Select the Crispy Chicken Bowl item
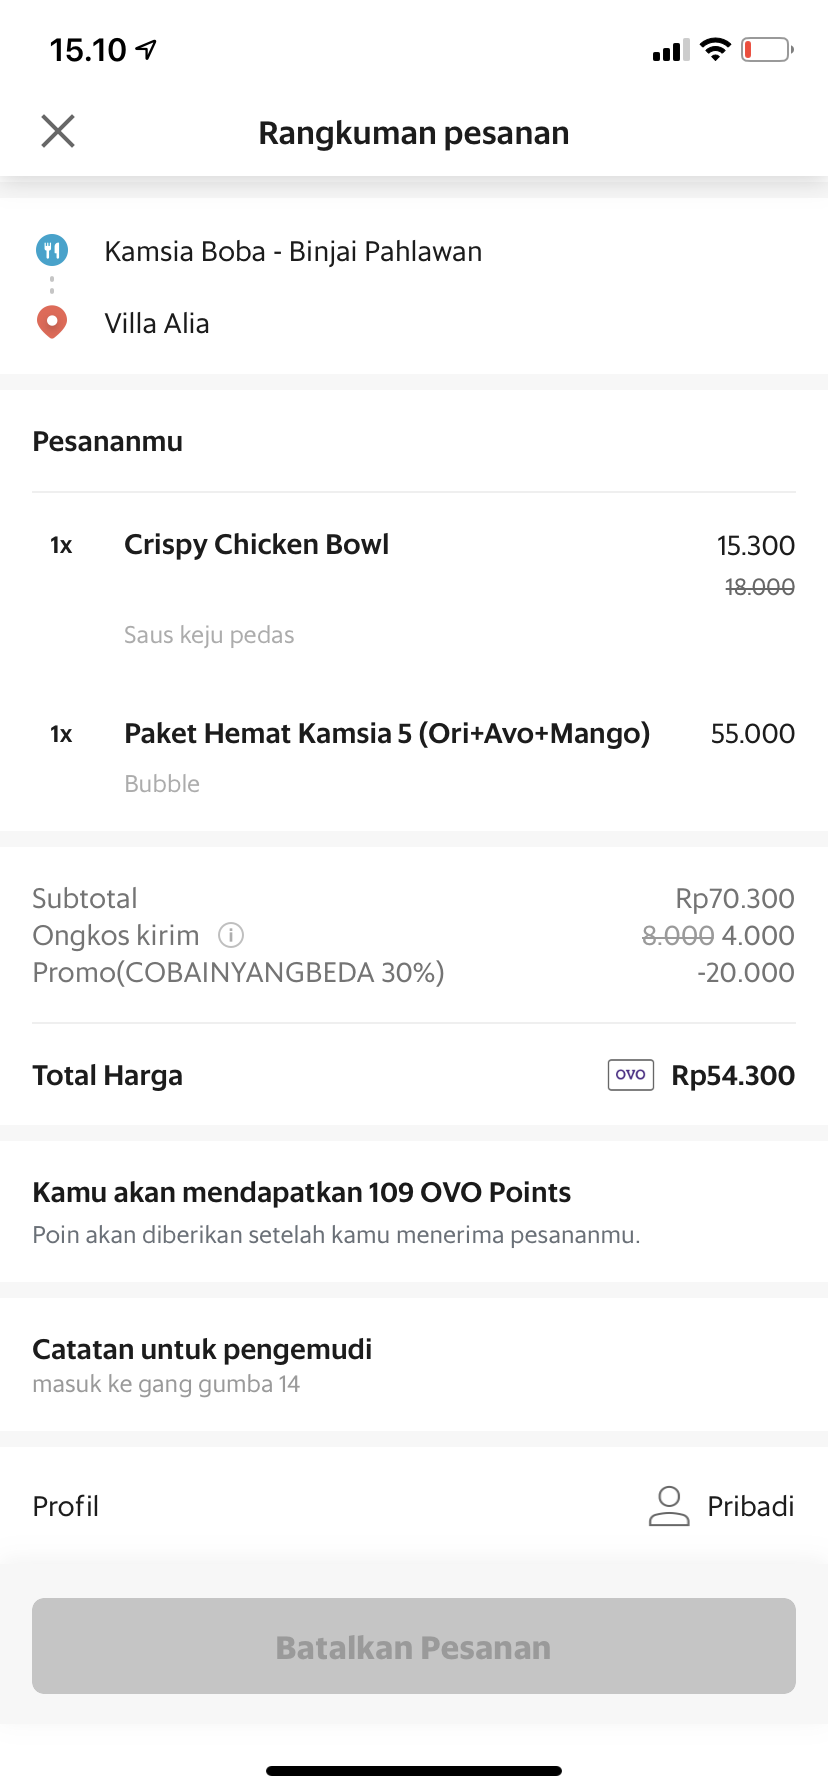 [256, 545]
